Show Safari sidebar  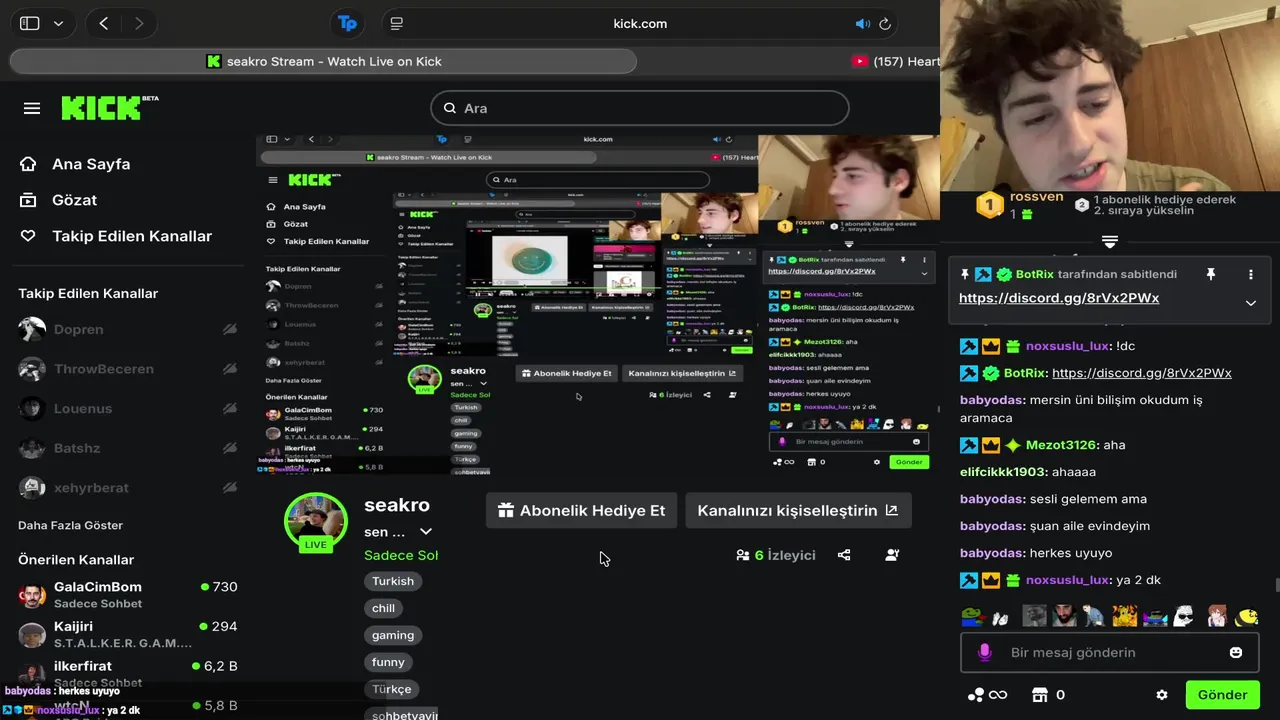[30, 23]
